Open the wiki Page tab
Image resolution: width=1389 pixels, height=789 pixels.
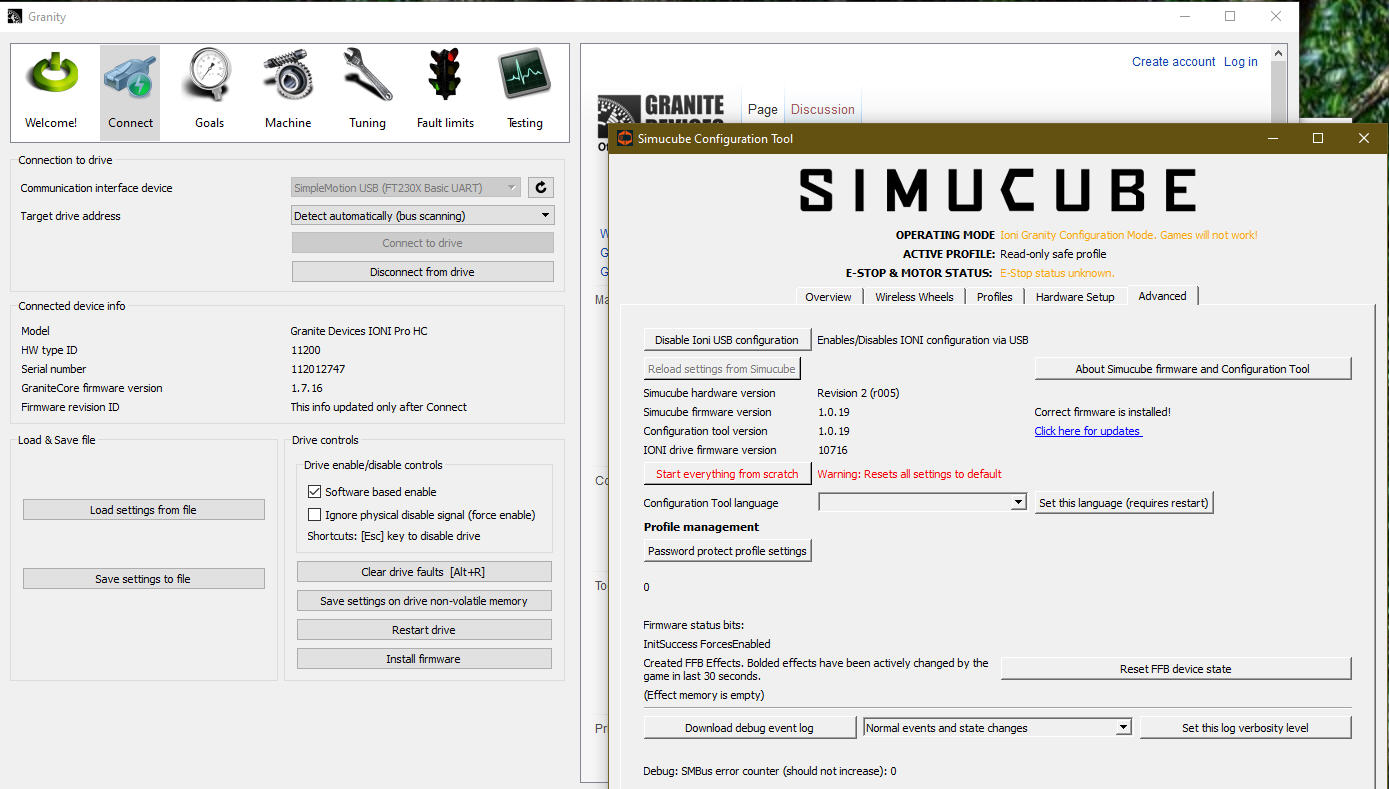[x=762, y=109]
